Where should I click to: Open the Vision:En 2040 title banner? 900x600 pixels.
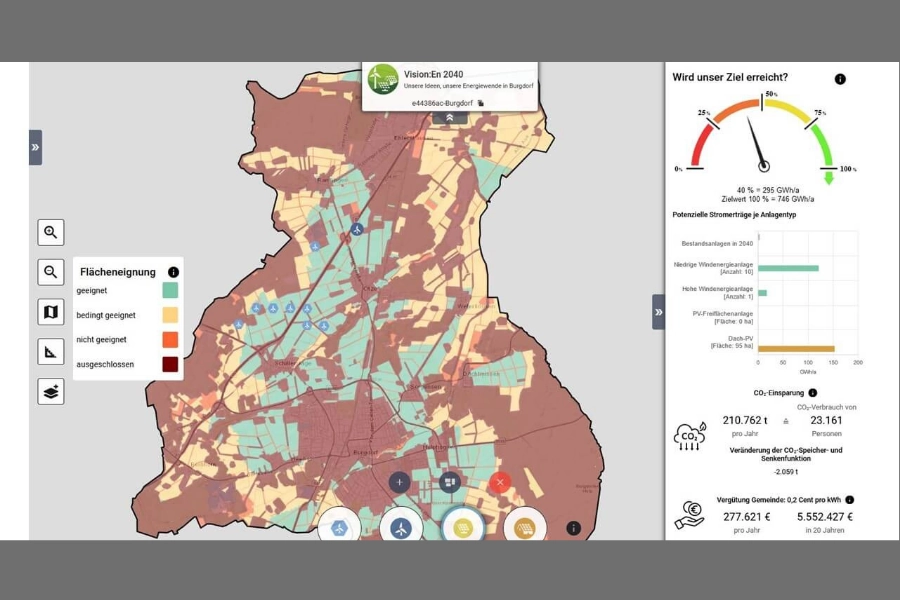click(434, 74)
